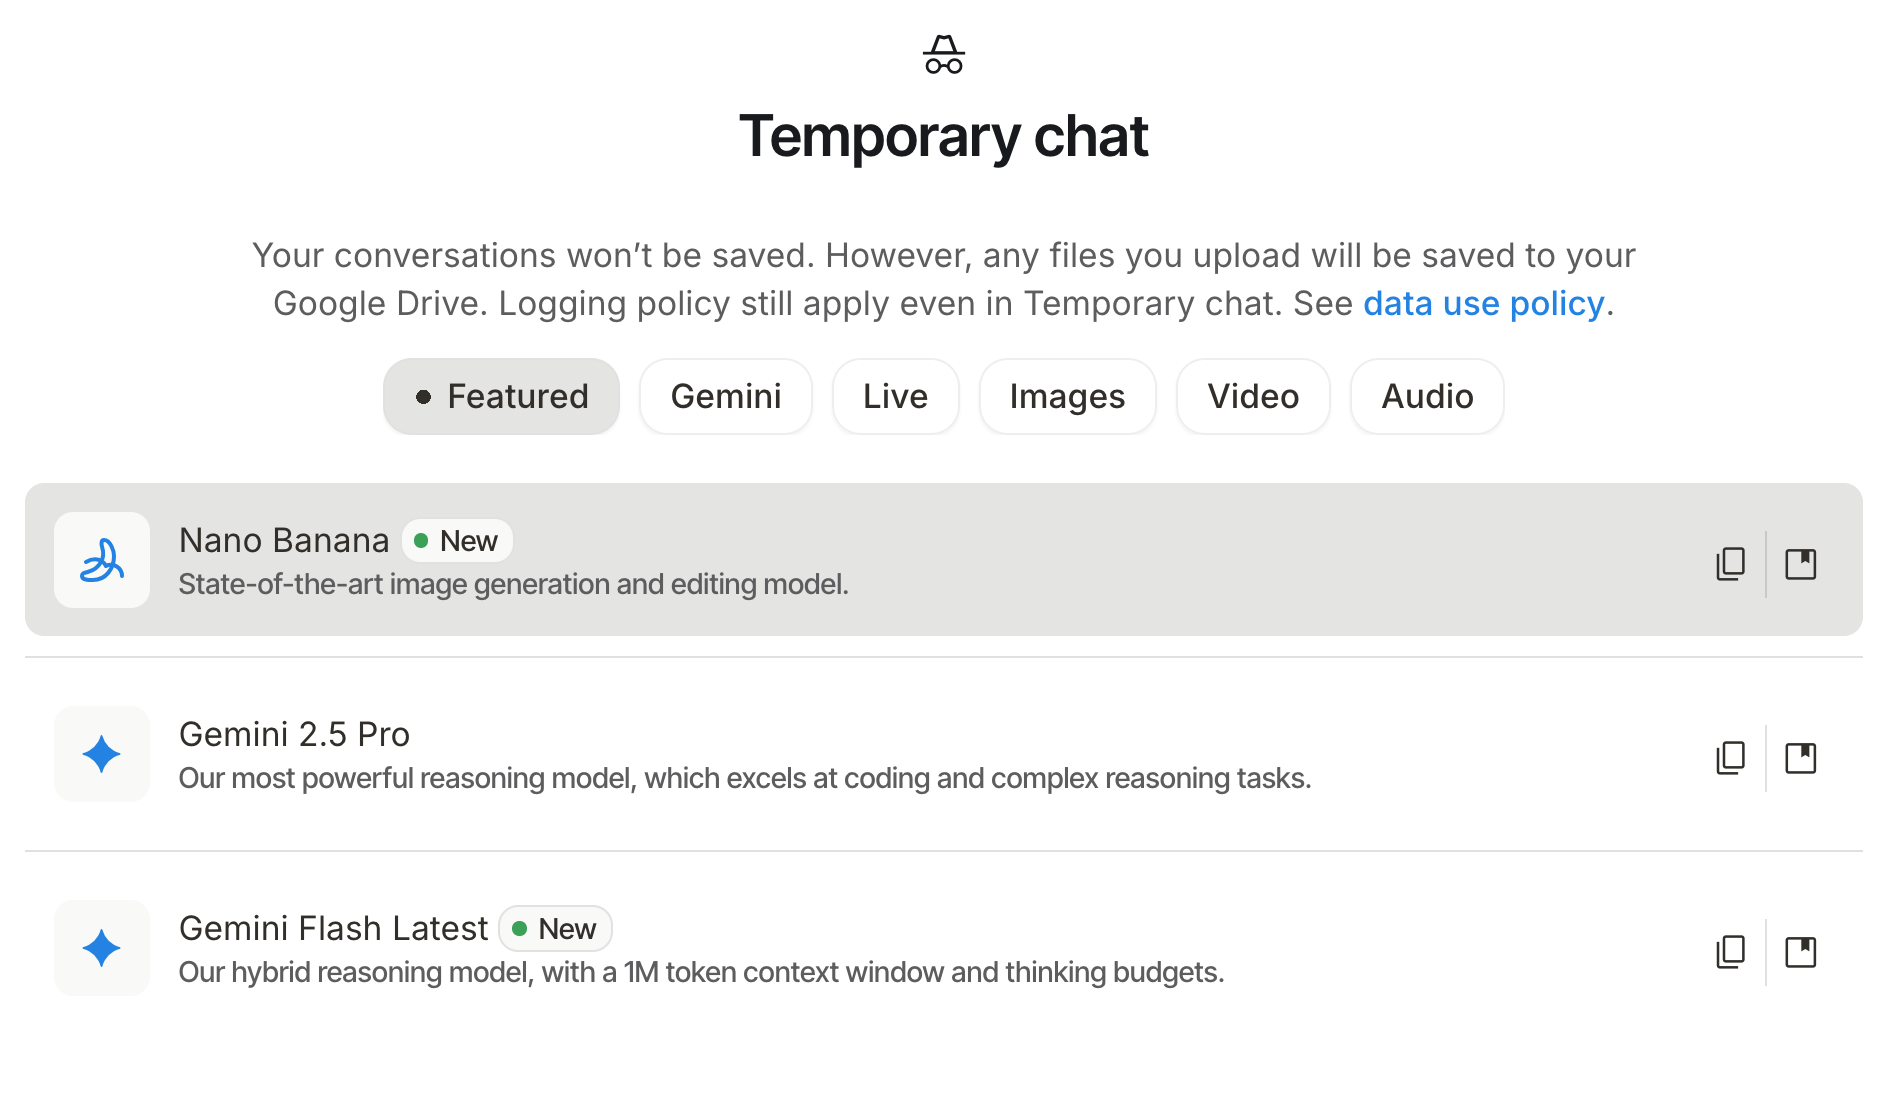Select the Featured filter tab
Screen dimensions: 1888x1094
pos(501,397)
